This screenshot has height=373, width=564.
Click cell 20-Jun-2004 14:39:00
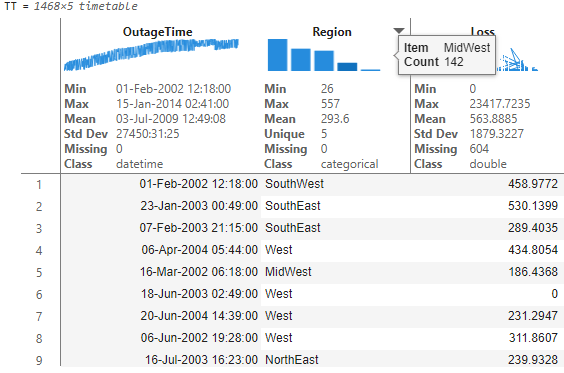point(199,316)
